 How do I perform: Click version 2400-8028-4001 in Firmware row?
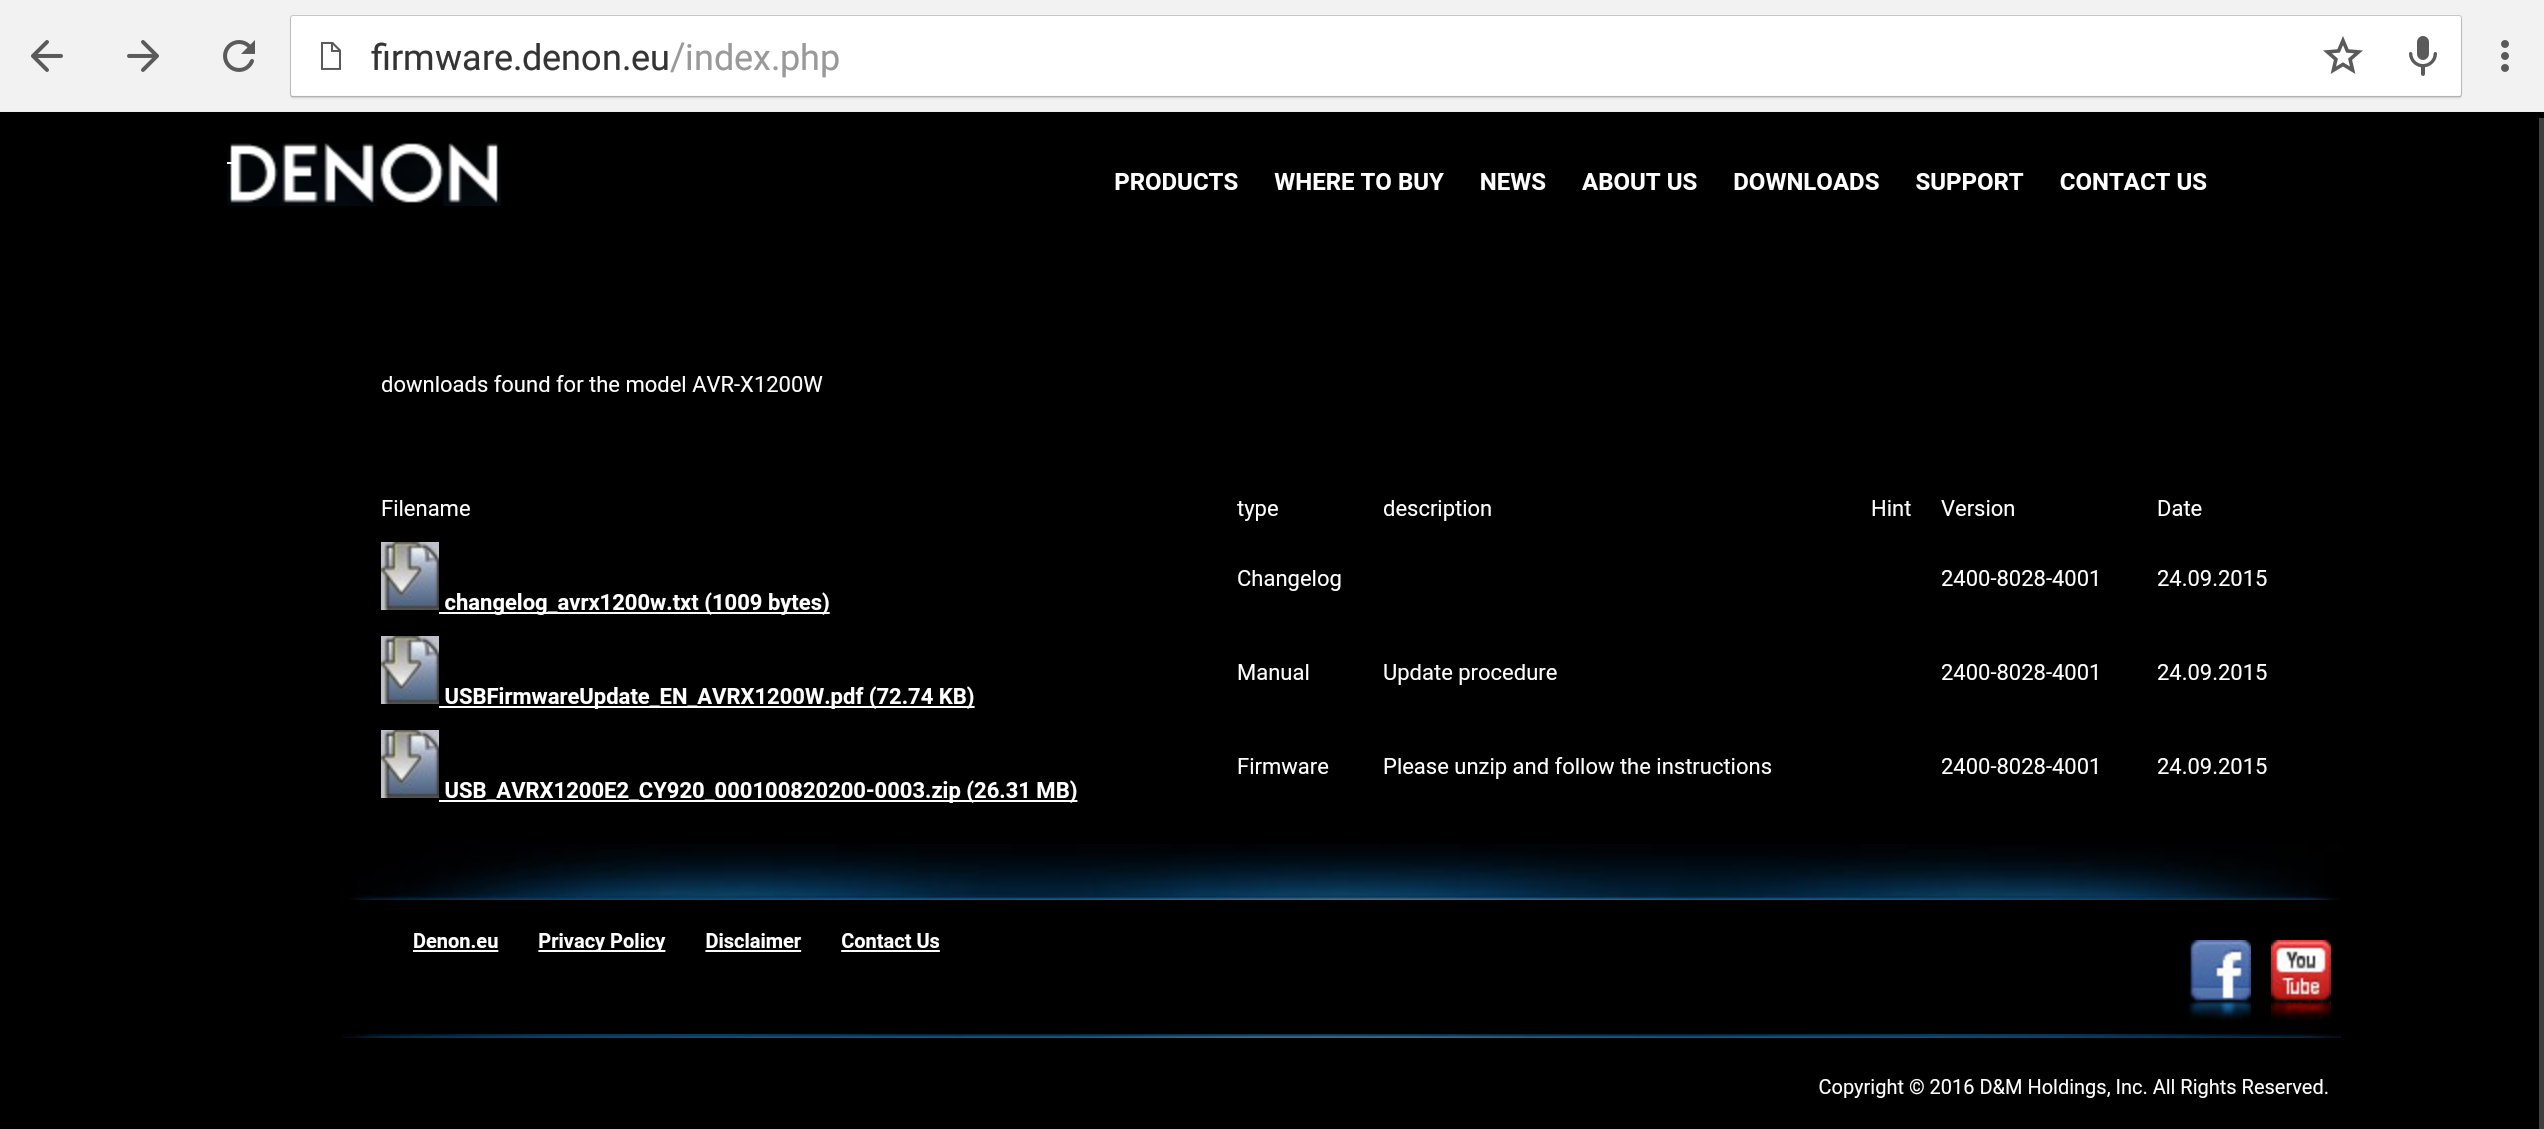[x=2020, y=767]
